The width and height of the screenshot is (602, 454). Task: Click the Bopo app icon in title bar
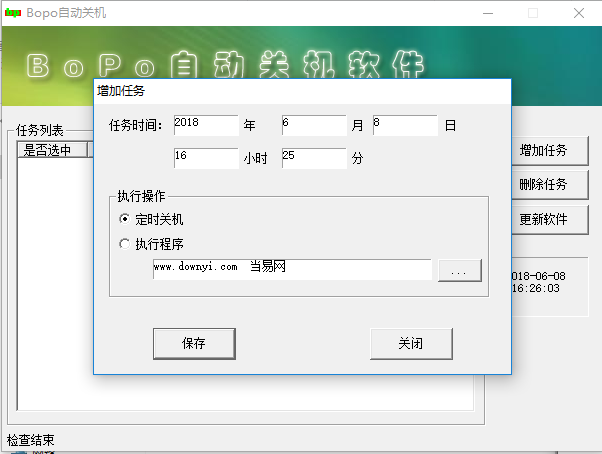[12, 13]
